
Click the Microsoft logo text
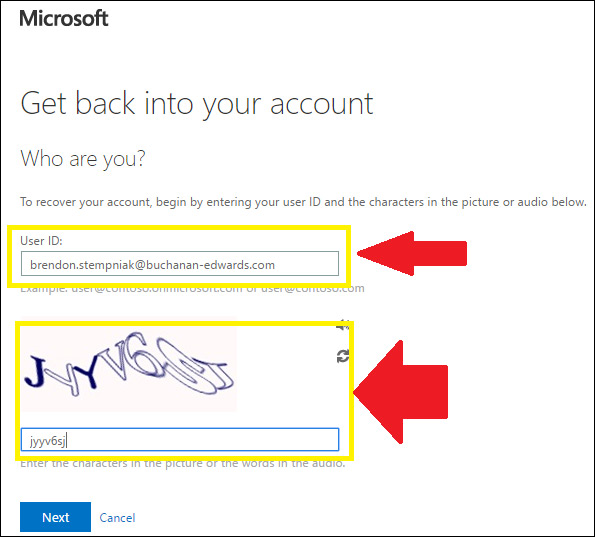coord(64,18)
